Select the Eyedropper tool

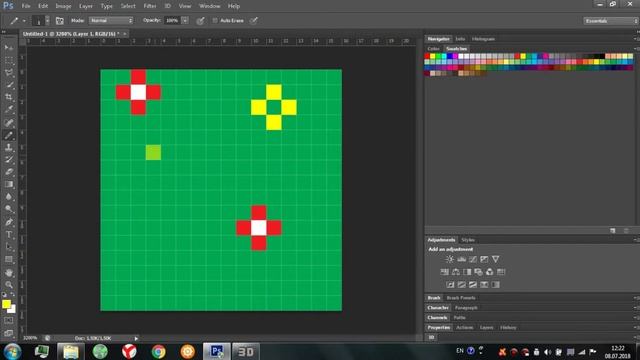(x=9, y=109)
